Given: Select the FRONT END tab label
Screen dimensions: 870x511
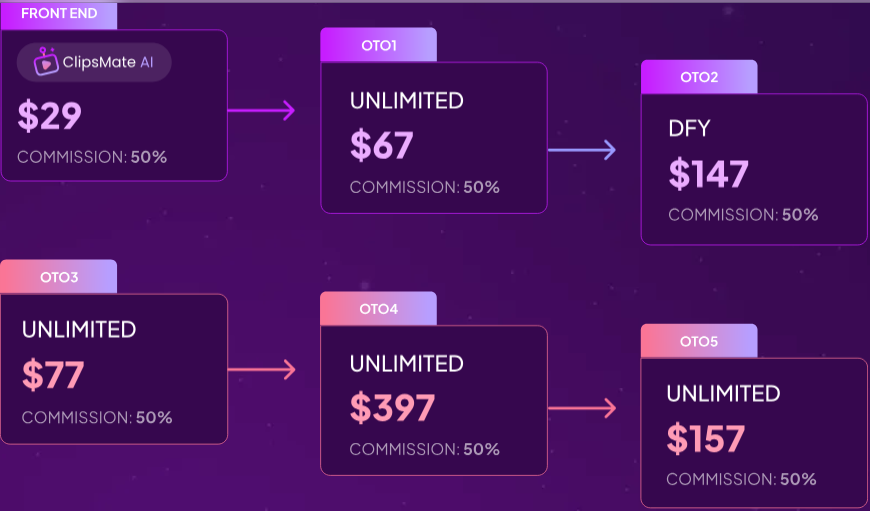Looking at the screenshot, I should click(x=59, y=14).
